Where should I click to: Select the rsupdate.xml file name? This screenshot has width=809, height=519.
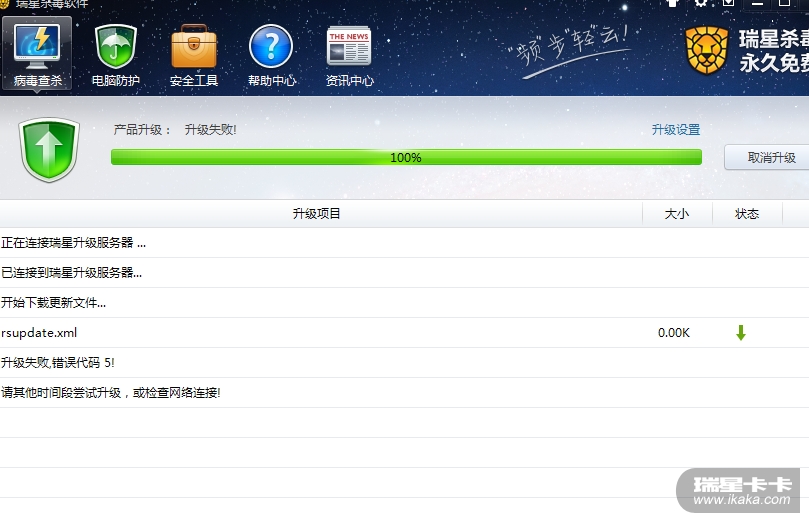[x=39, y=333]
